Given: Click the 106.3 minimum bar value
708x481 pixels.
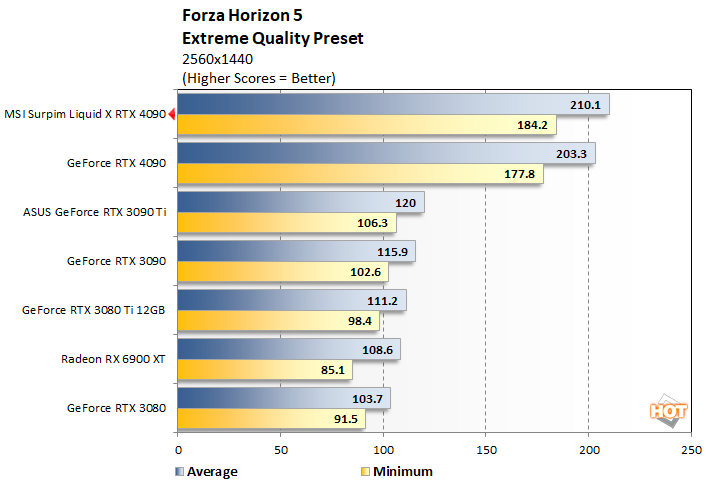Looking at the screenshot, I should 373,223.
